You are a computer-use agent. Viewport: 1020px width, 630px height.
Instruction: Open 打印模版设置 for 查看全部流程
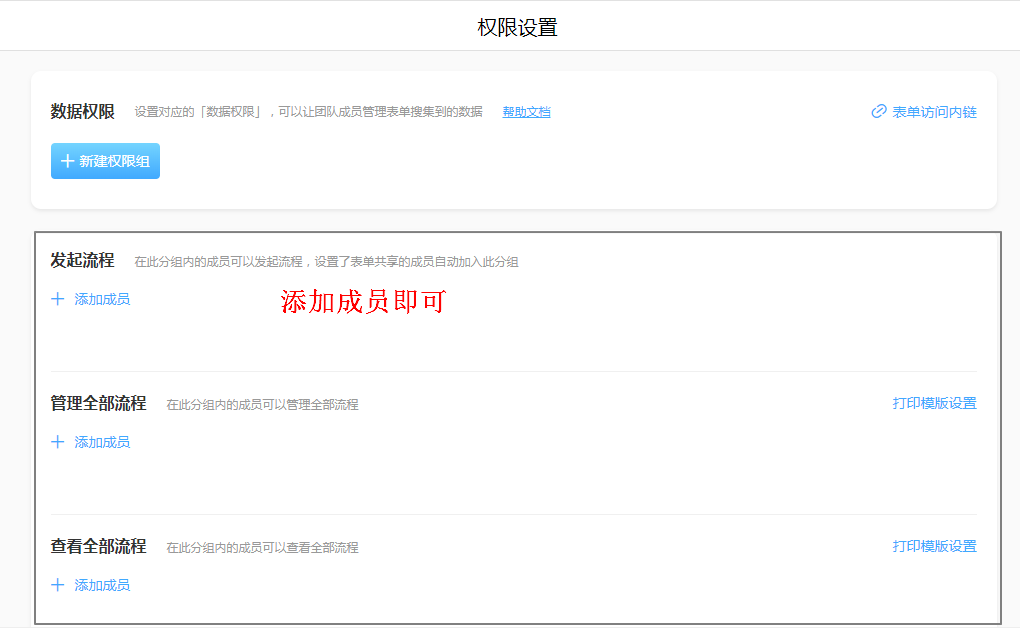click(934, 546)
